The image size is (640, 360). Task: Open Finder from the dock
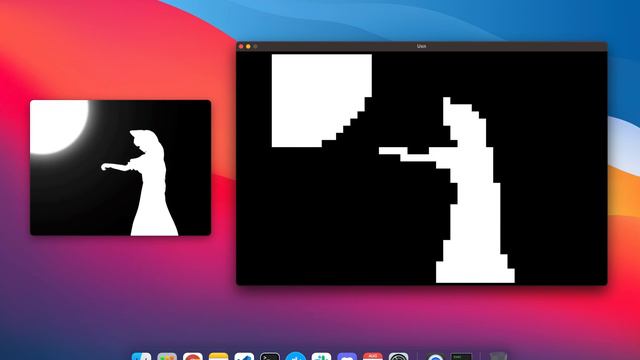click(x=142, y=356)
